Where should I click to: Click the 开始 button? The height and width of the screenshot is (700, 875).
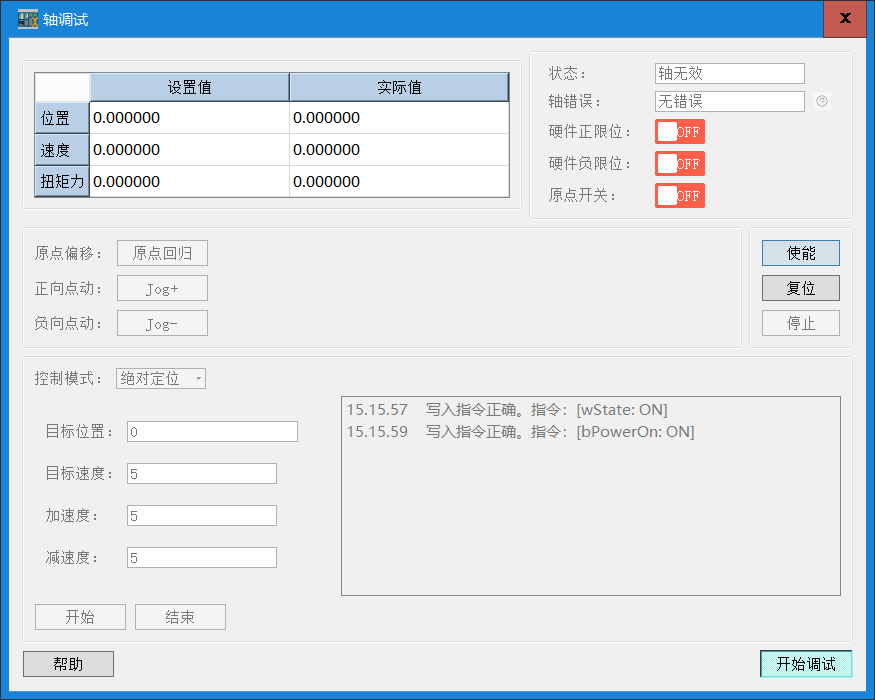(80, 616)
